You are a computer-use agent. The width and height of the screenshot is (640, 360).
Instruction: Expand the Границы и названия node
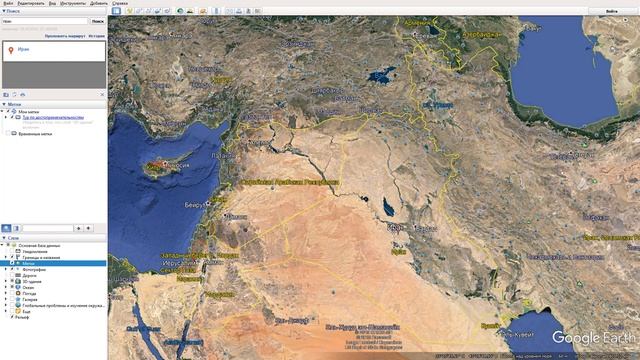coord(6,258)
